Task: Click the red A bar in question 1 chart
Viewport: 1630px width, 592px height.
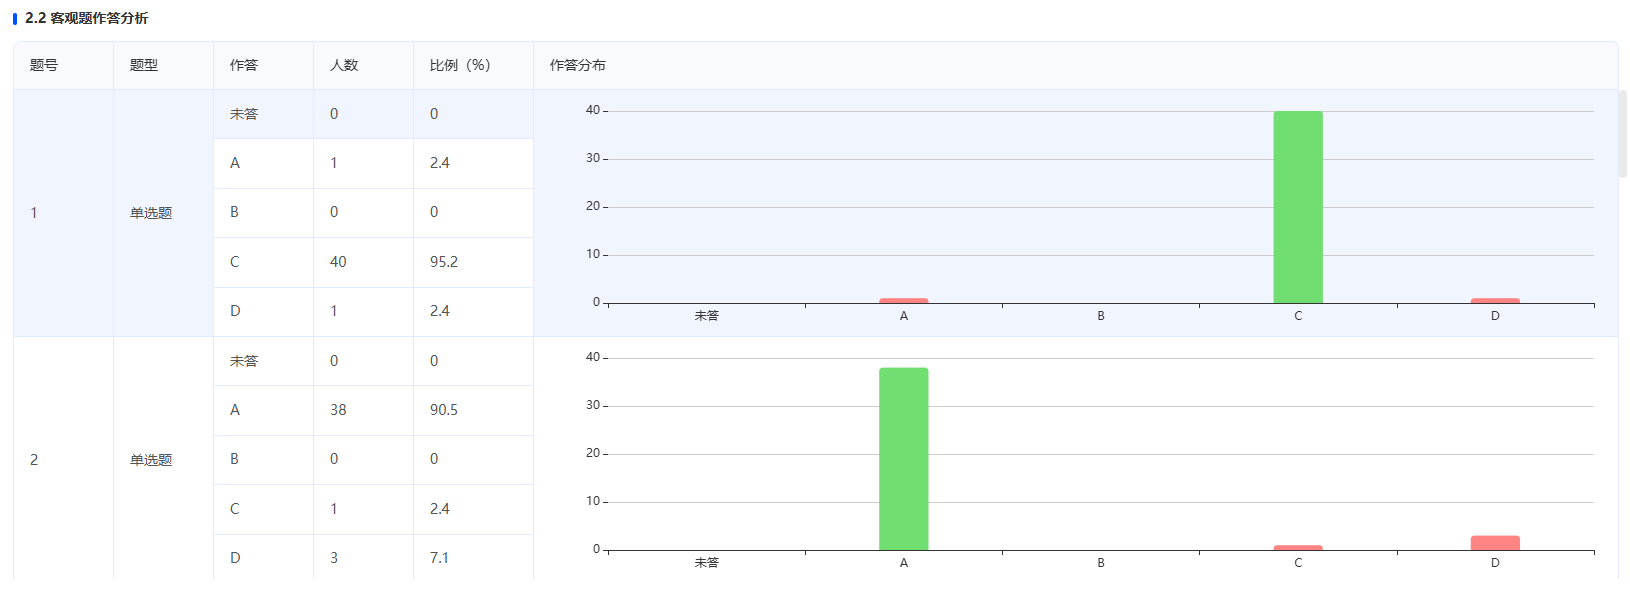Action: click(x=904, y=300)
